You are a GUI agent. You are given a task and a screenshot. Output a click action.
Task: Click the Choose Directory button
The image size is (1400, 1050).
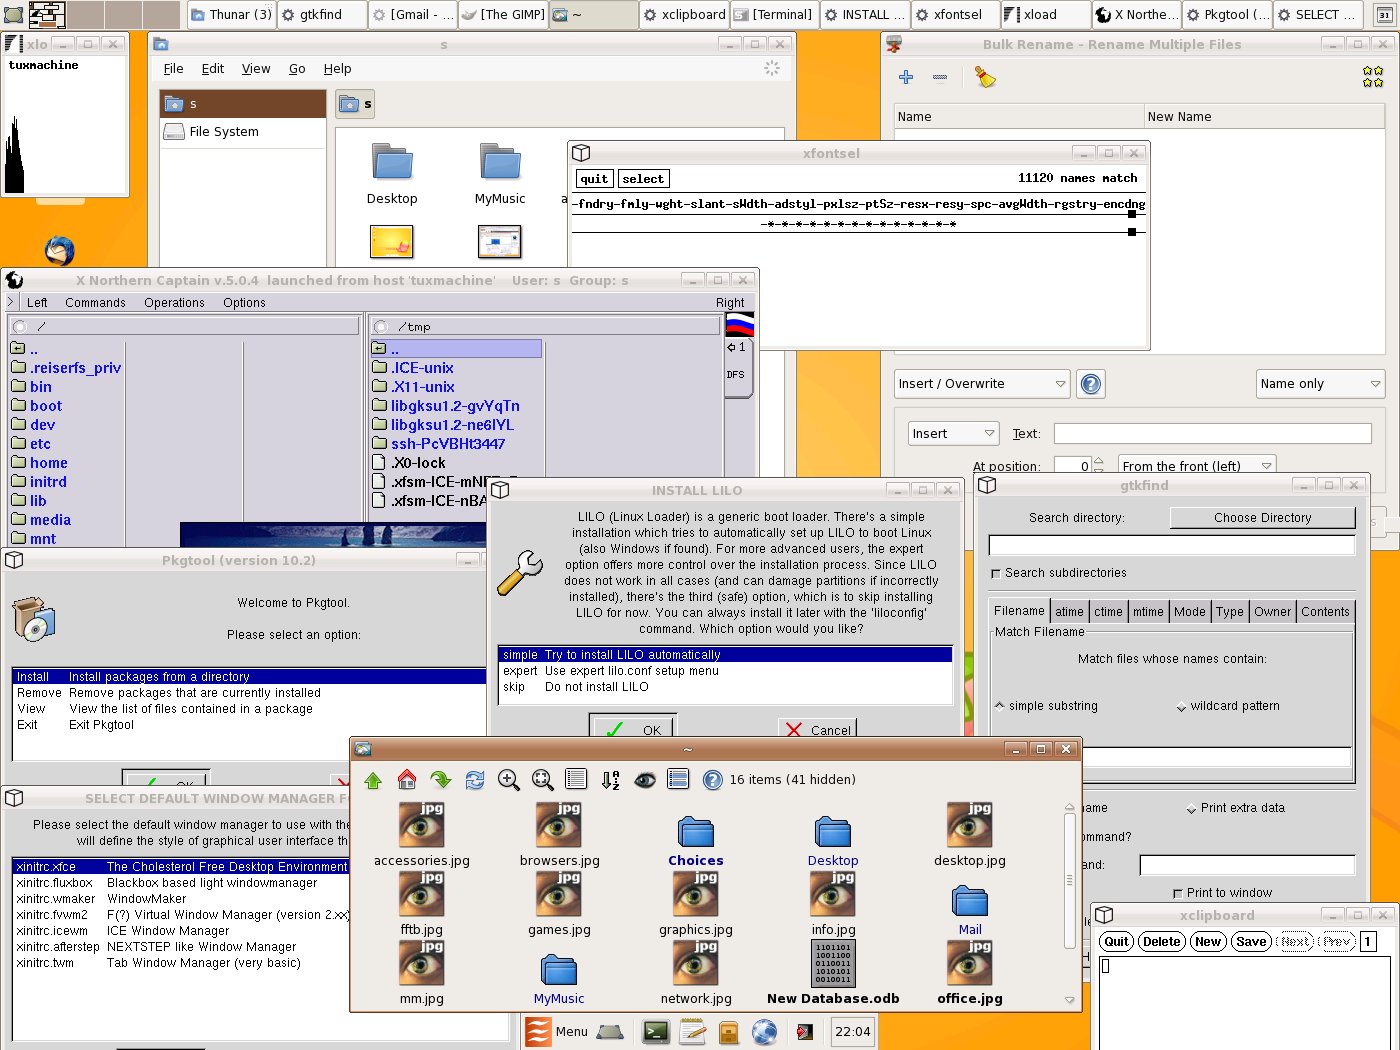(1263, 518)
